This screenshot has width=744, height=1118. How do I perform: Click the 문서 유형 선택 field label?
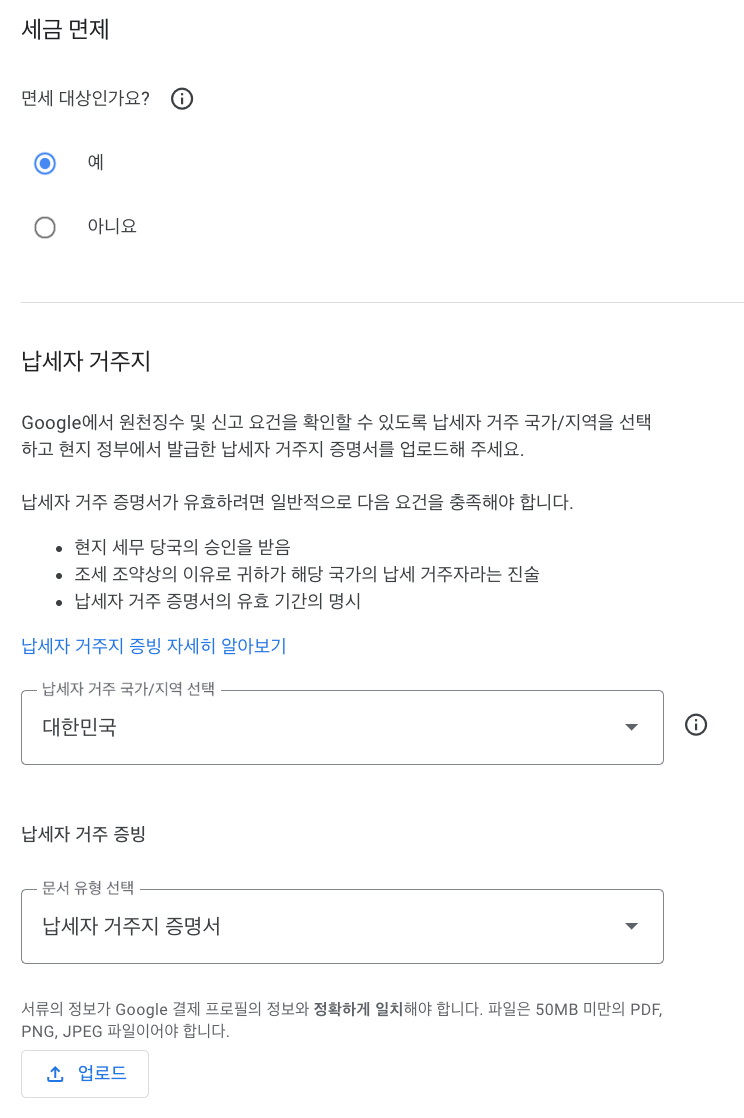[x=86, y=890]
